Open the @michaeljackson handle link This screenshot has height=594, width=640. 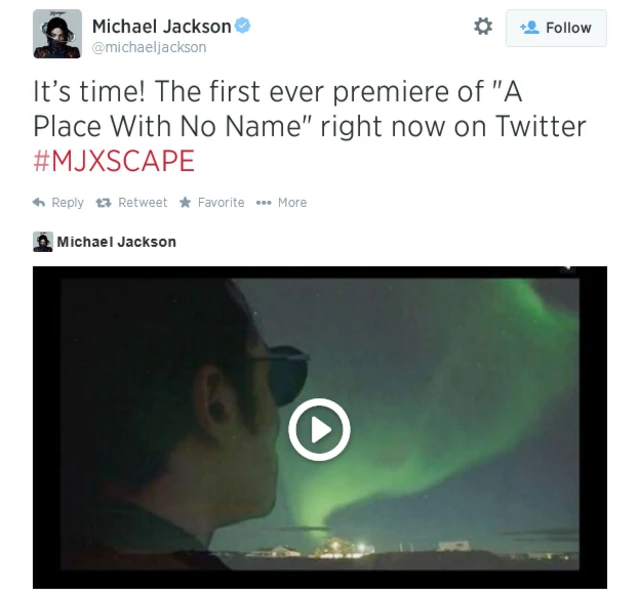[149, 47]
